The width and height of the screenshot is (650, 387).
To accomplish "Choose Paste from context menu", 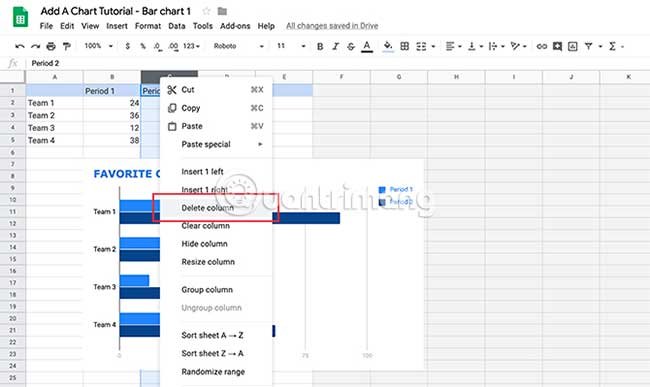I will tap(216, 126).
